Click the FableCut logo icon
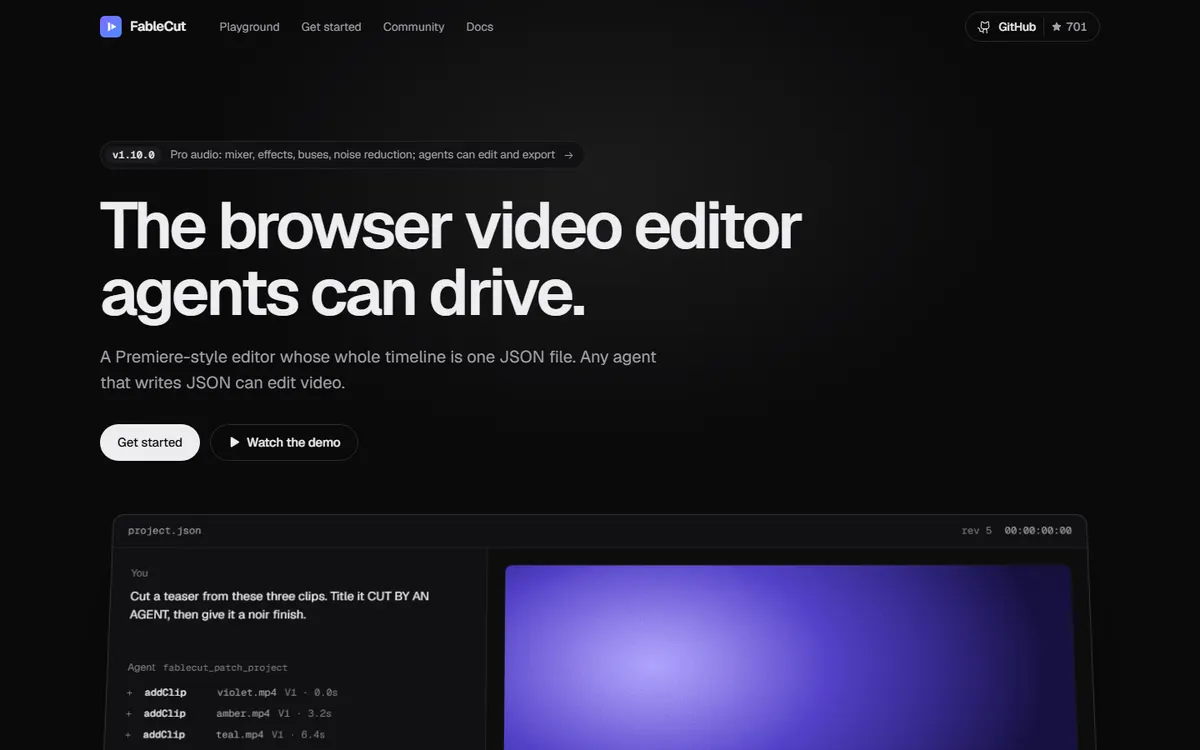 click(111, 27)
